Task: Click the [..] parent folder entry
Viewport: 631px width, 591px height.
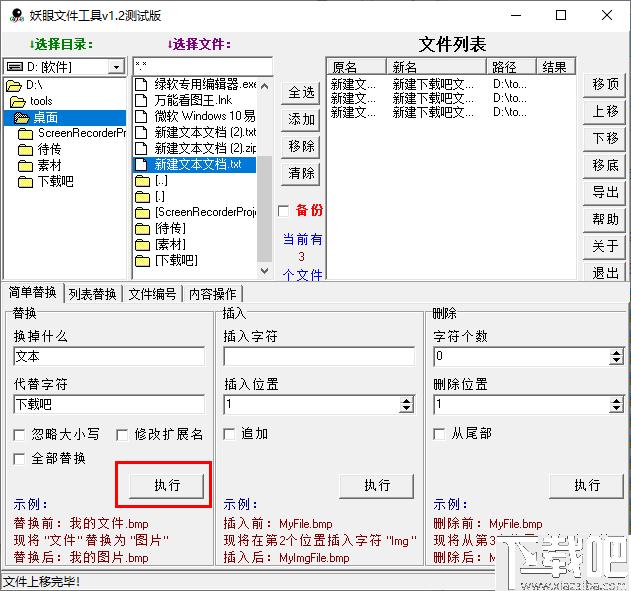Action: click(151, 180)
